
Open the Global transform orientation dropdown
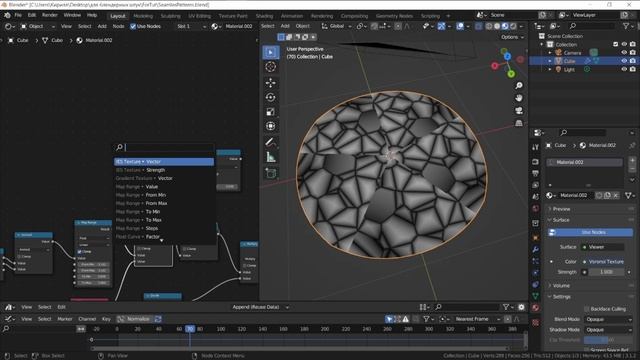click(x=336, y=26)
